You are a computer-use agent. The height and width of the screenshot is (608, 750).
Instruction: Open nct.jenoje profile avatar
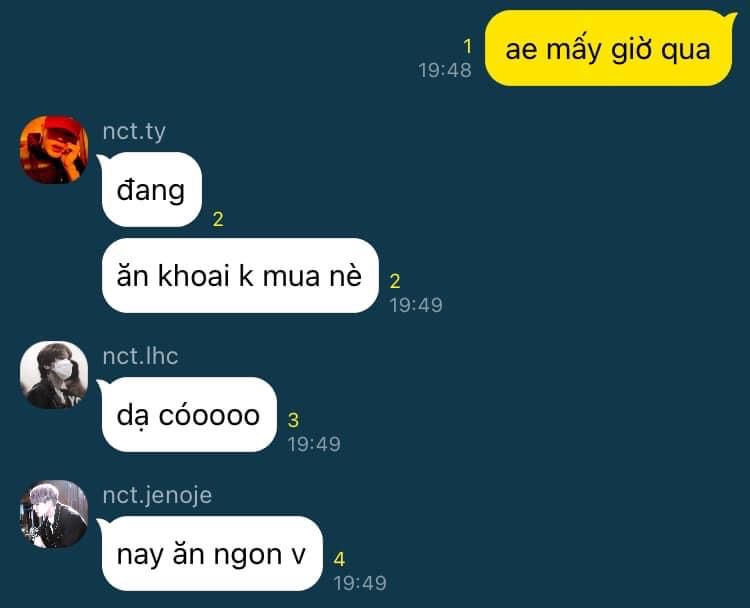pyautogui.click(x=54, y=514)
